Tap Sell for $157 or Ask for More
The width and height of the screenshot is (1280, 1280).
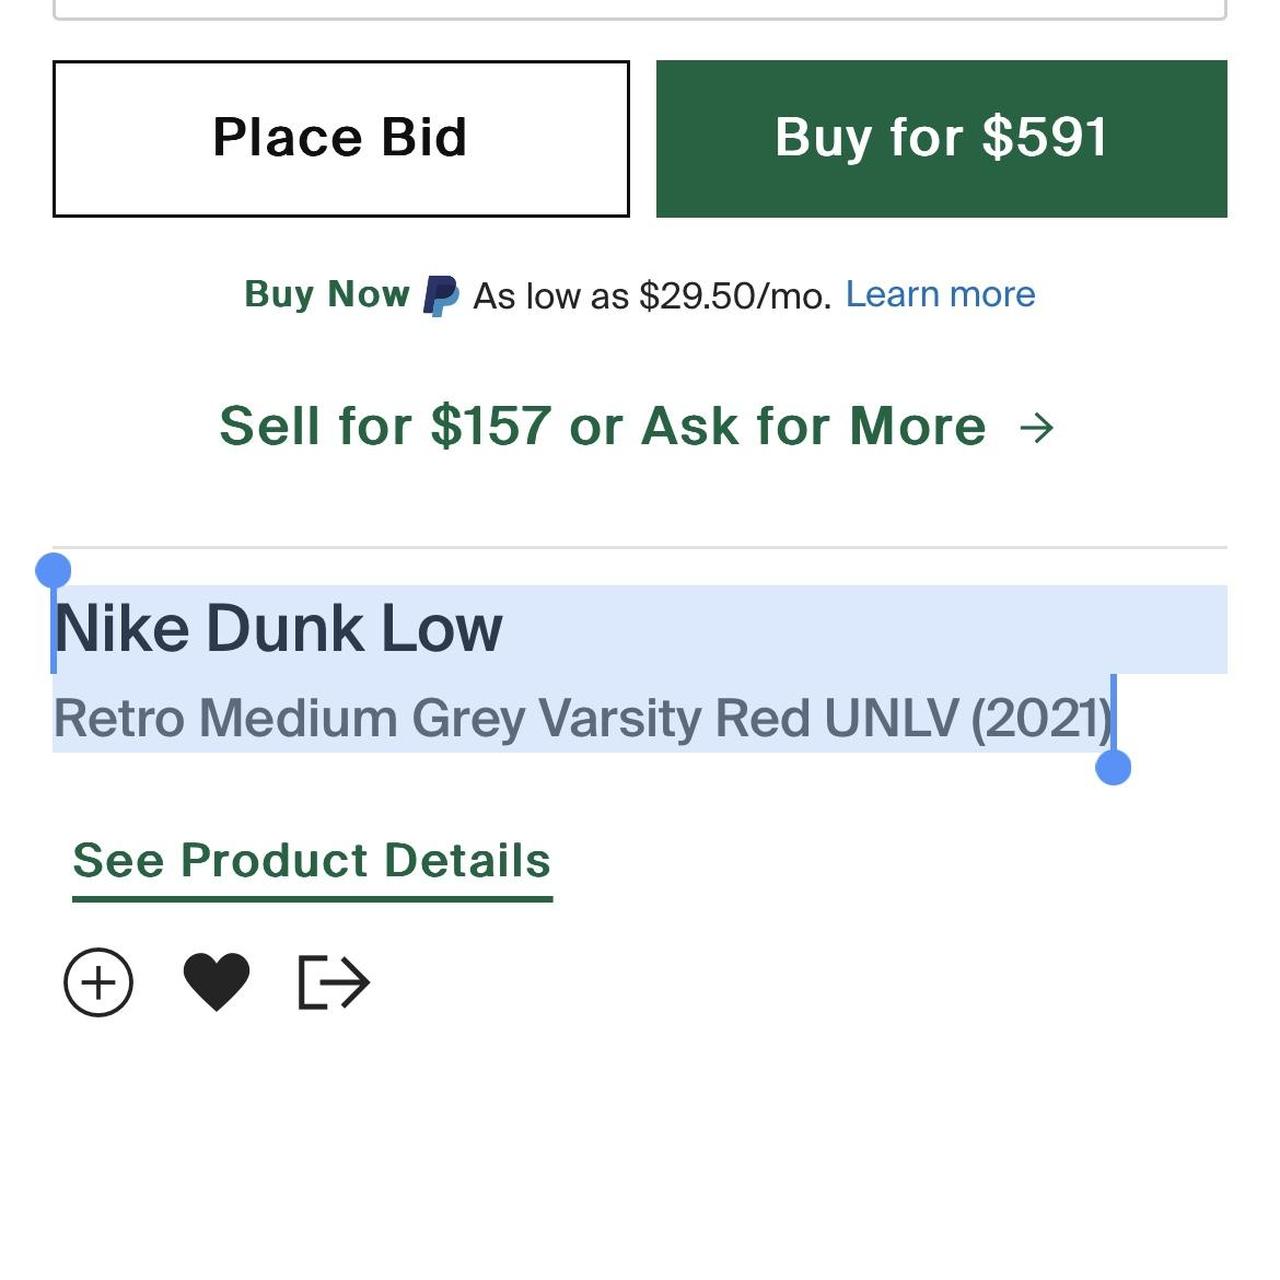pos(602,426)
